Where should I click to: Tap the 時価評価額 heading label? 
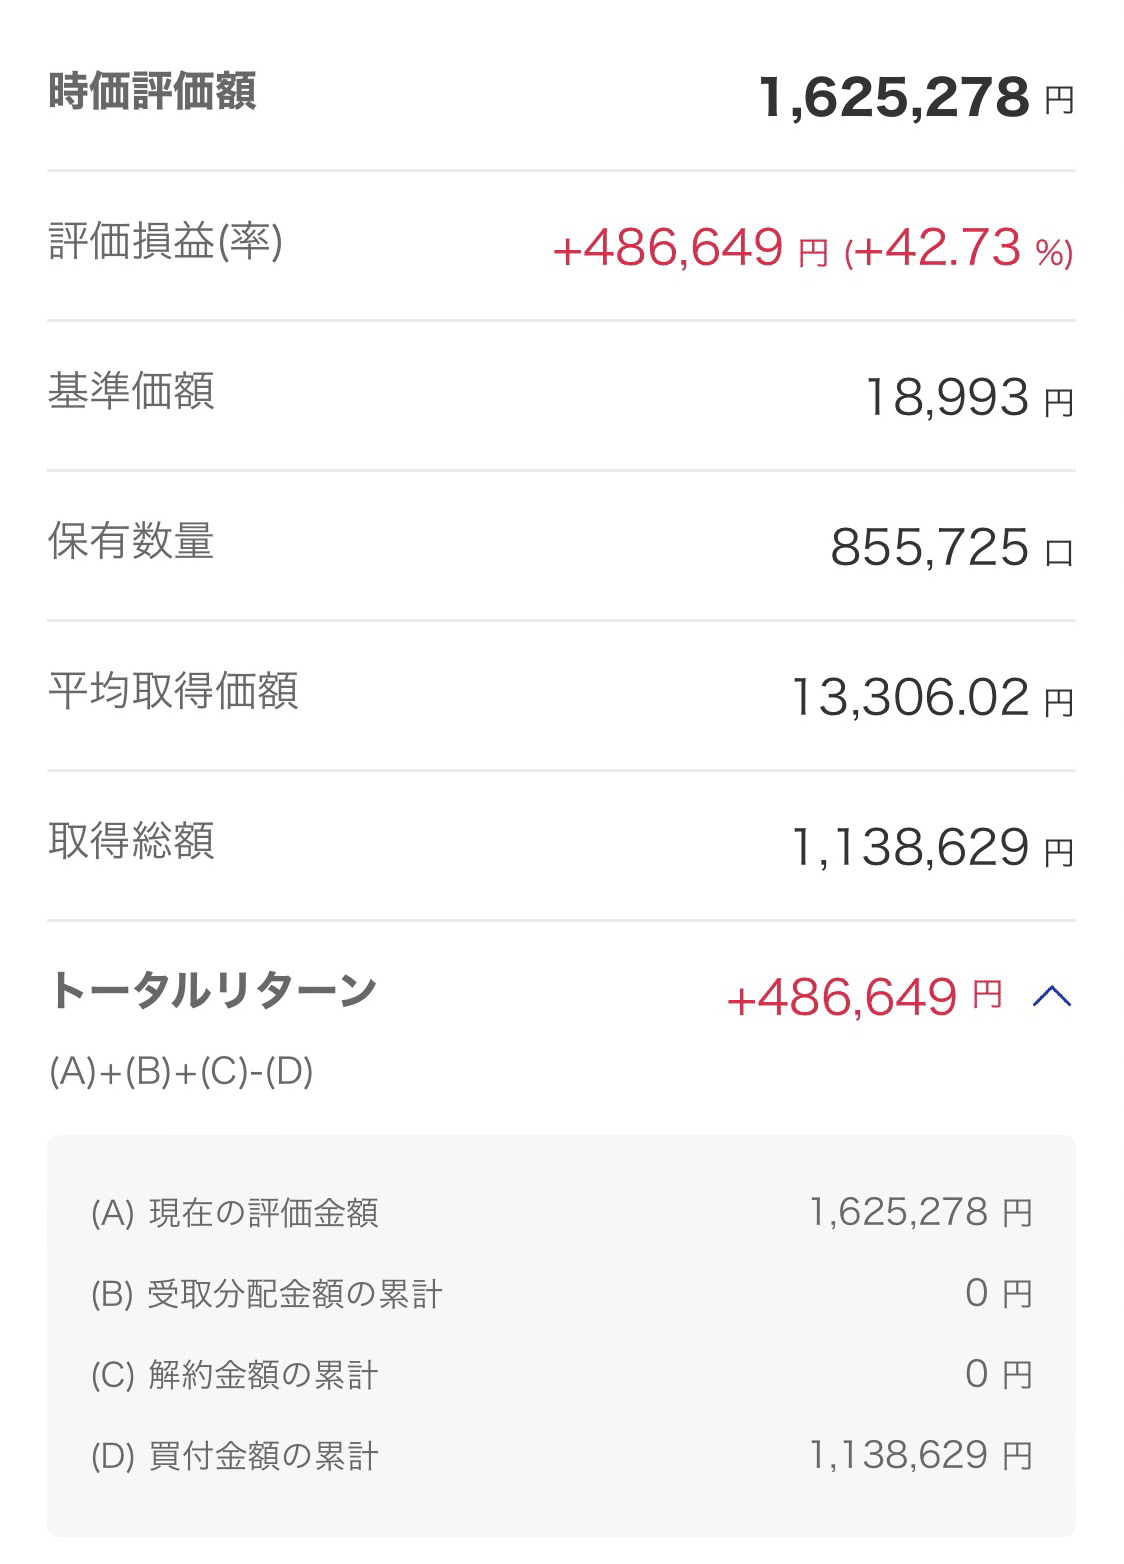(152, 91)
